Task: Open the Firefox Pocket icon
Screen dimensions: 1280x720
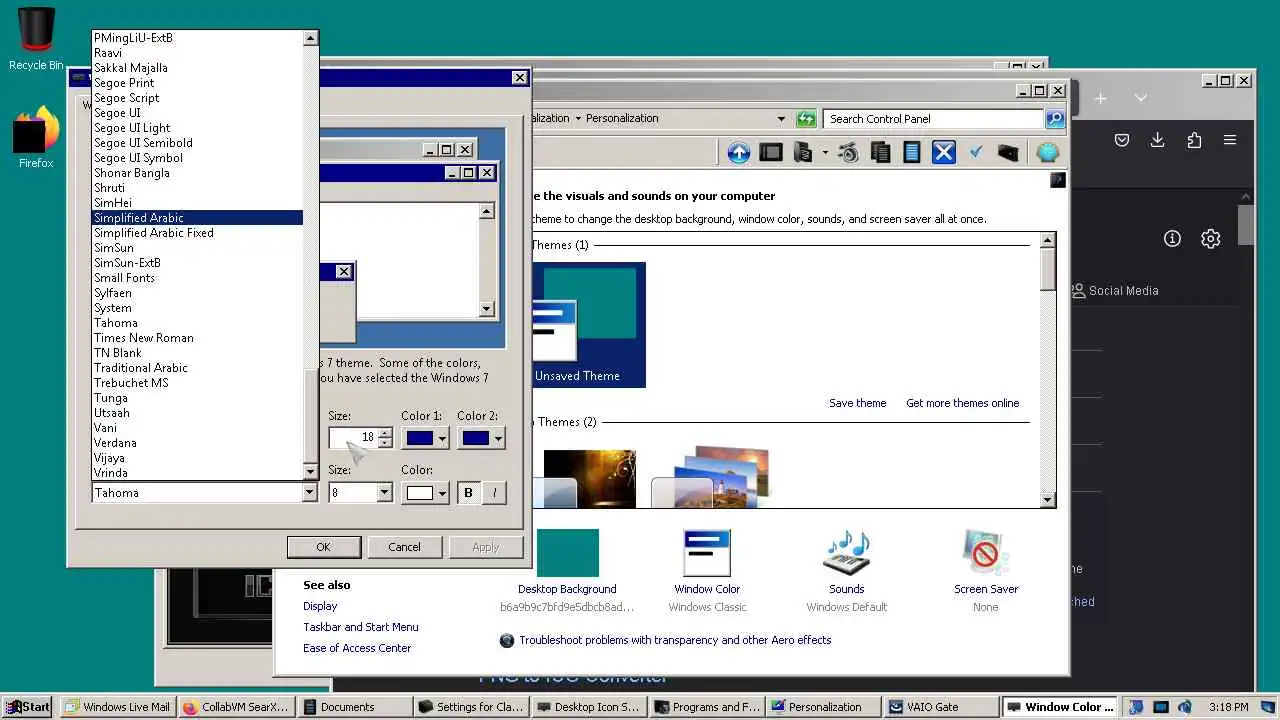Action: 1122,140
